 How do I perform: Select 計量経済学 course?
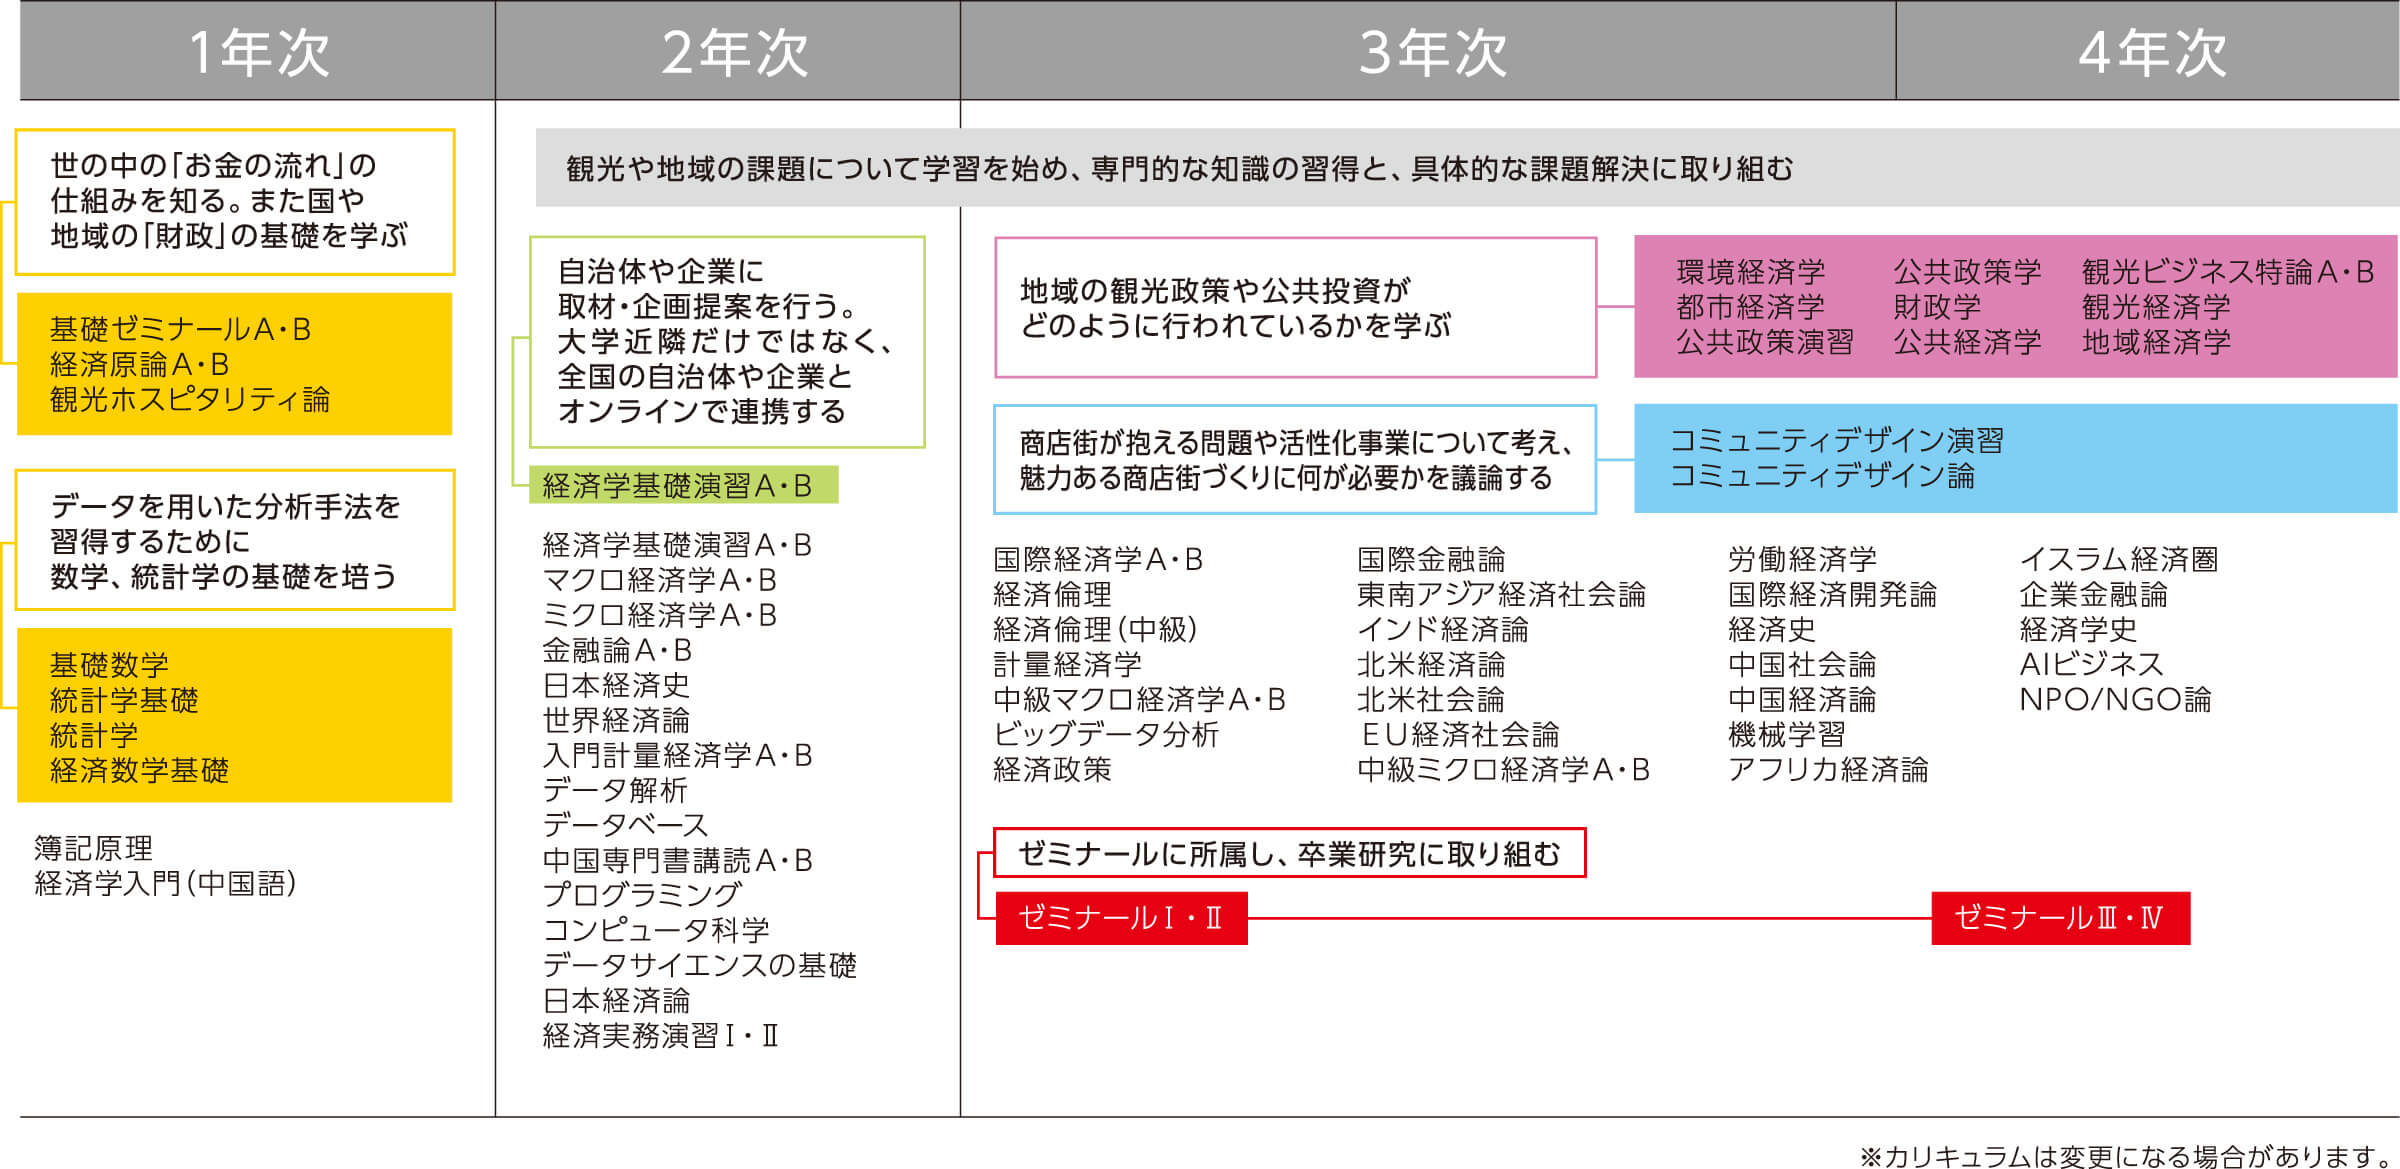pyautogui.click(x=1067, y=664)
